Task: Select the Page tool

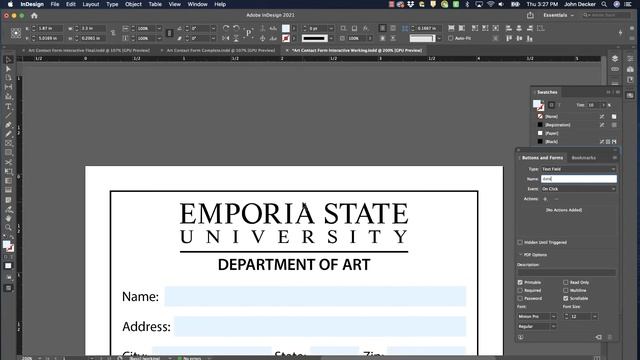Action: click(8, 78)
